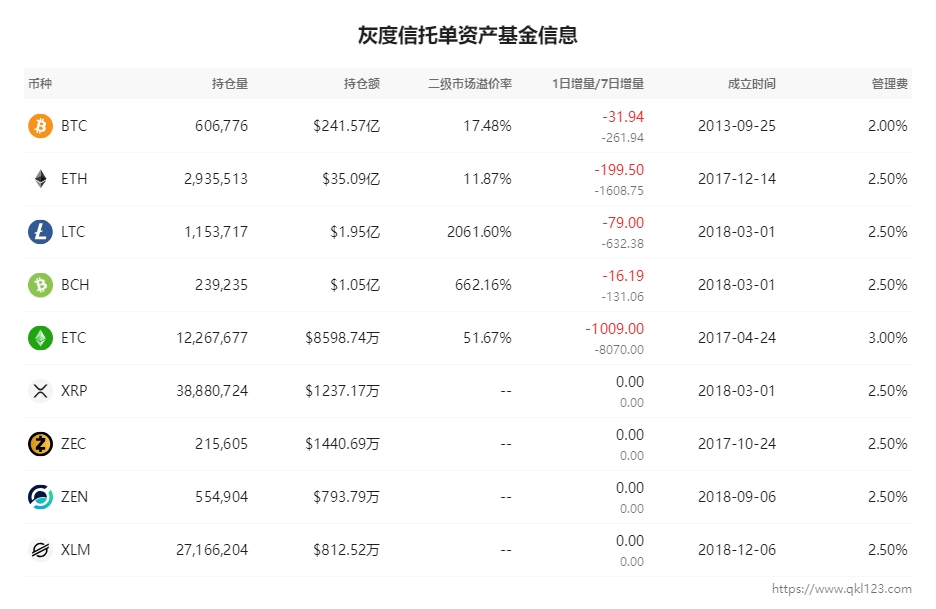Click the $793.79万 ZEN amount
Screen dimensions: 936x609
[x=347, y=497]
